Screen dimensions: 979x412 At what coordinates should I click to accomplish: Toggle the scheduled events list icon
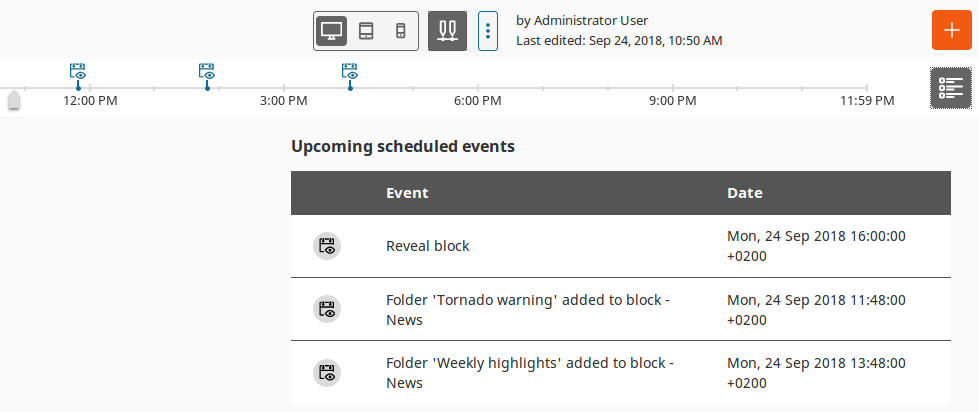click(x=950, y=88)
